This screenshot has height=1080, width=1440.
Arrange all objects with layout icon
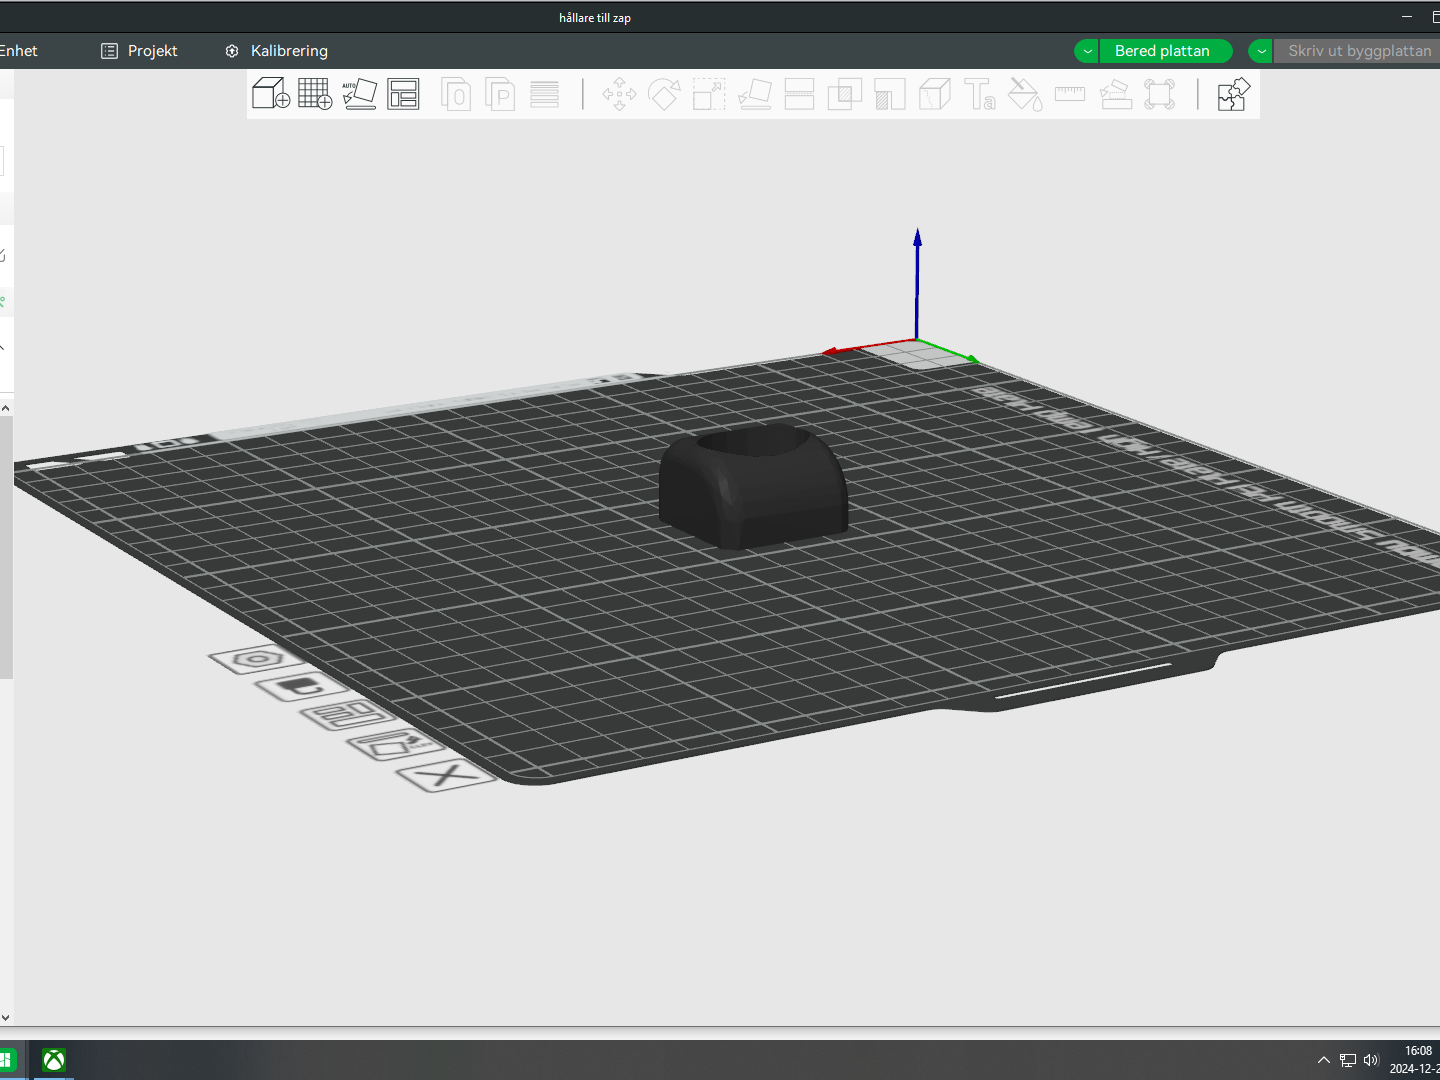(x=403, y=94)
